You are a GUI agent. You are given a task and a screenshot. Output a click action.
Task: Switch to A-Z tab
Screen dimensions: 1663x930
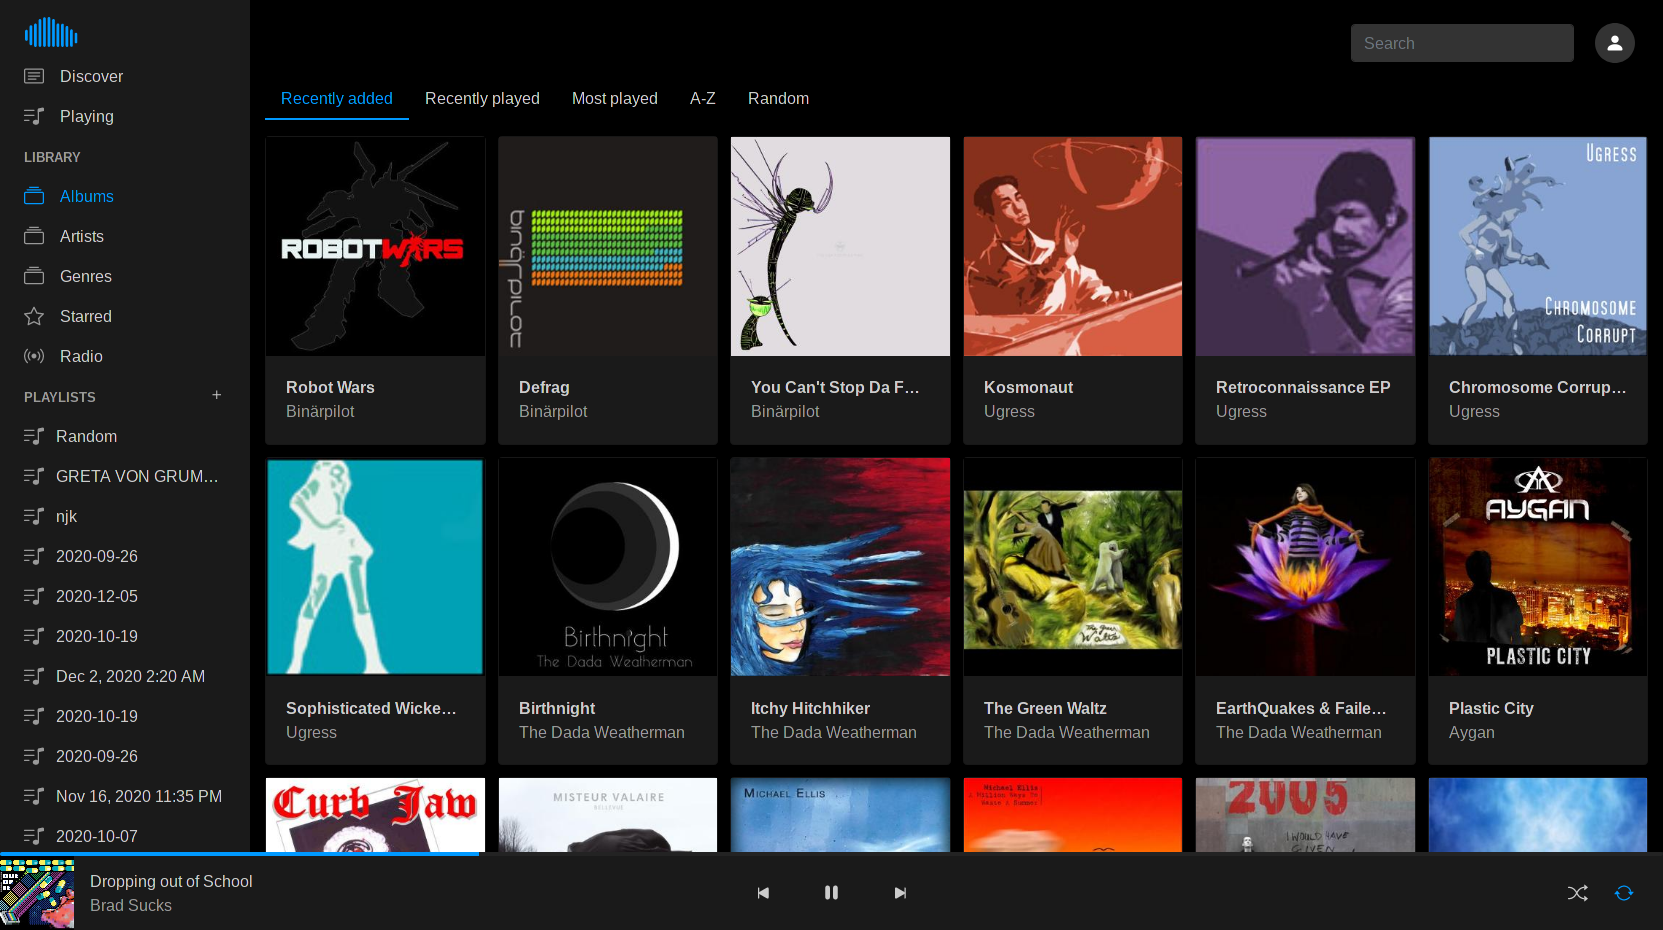point(703,98)
